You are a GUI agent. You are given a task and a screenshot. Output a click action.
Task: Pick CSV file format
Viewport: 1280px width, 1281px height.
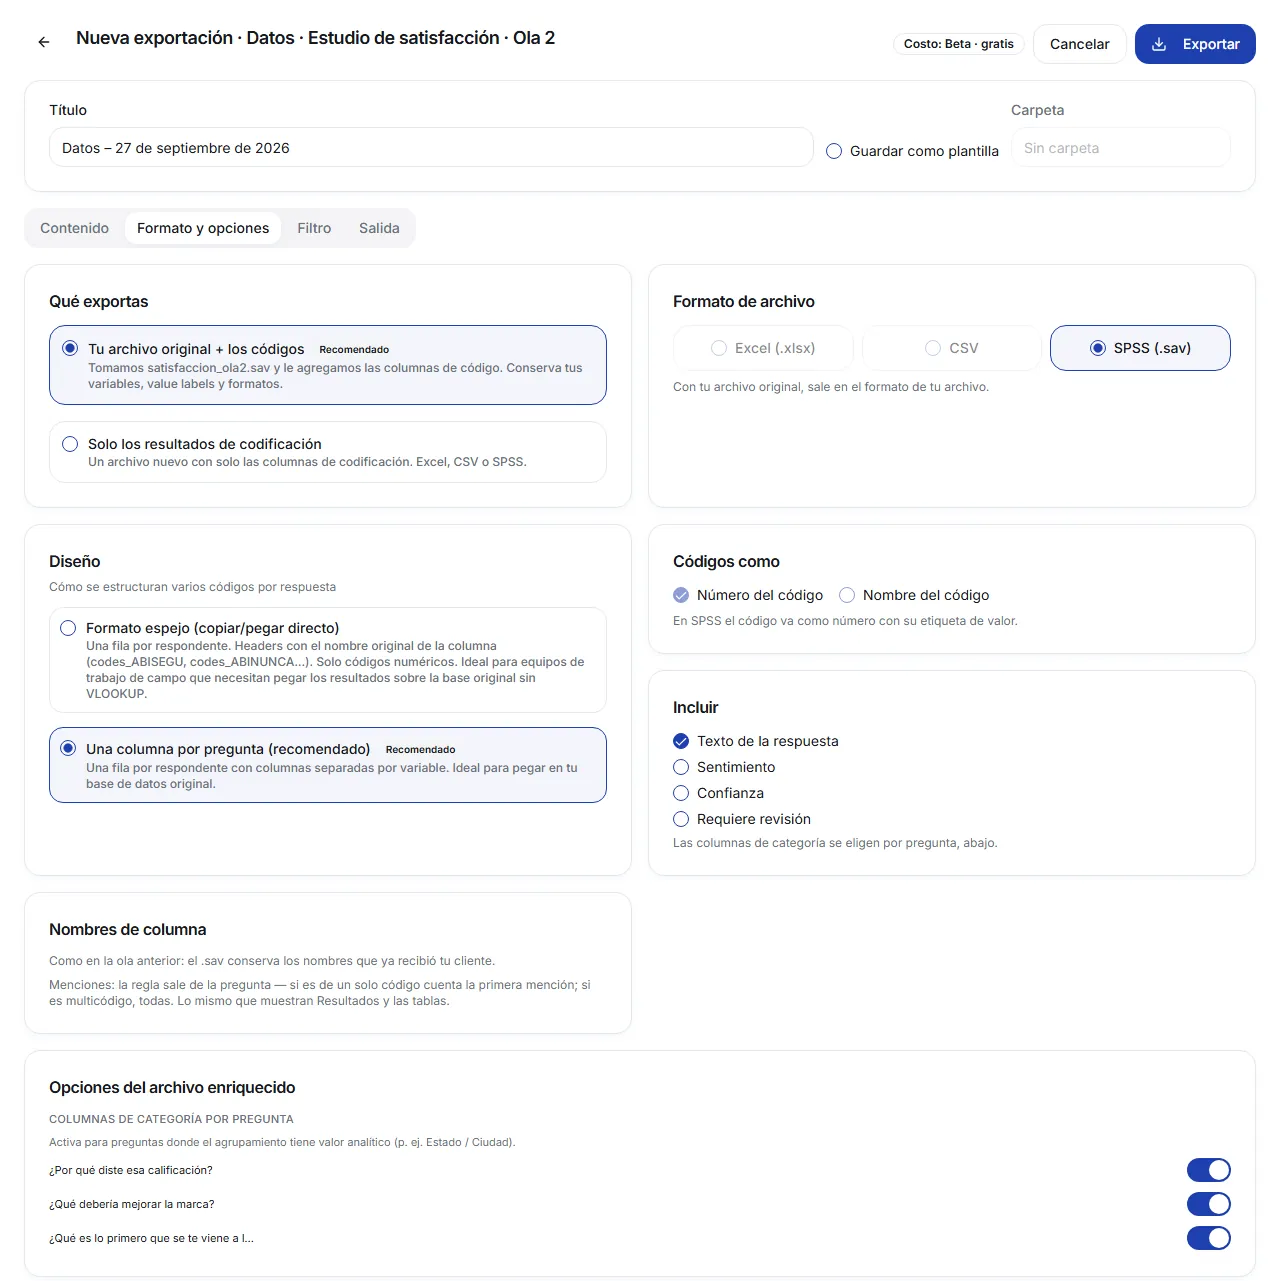pos(952,348)
